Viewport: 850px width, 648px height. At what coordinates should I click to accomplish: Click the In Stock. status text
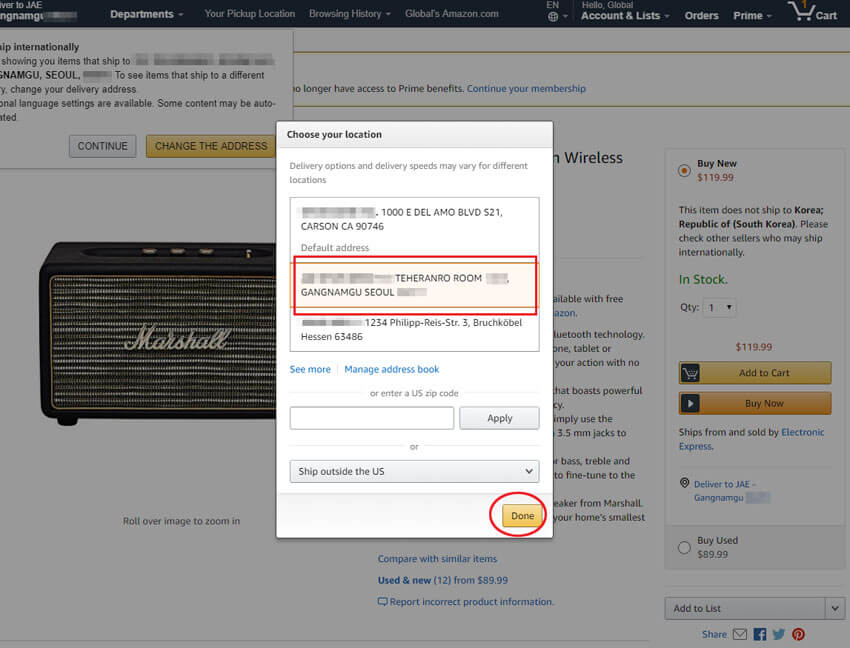click(703, 279)
